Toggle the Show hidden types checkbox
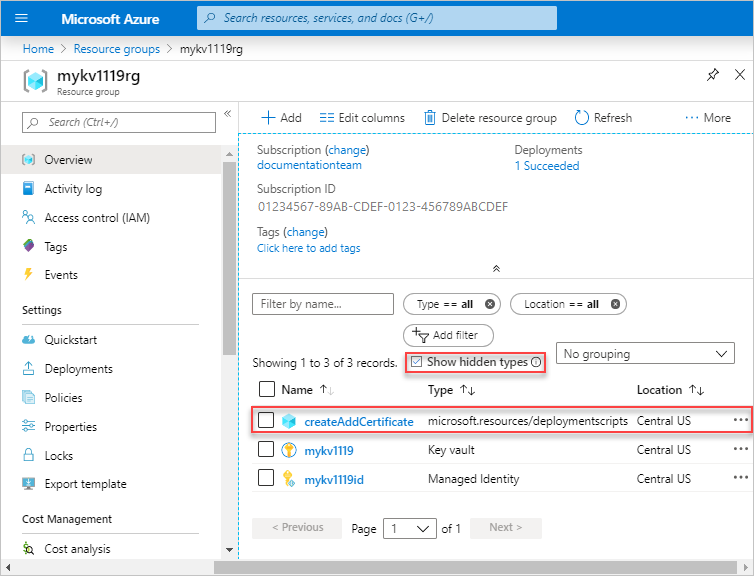754x576 pixels. tap(418, 362)
